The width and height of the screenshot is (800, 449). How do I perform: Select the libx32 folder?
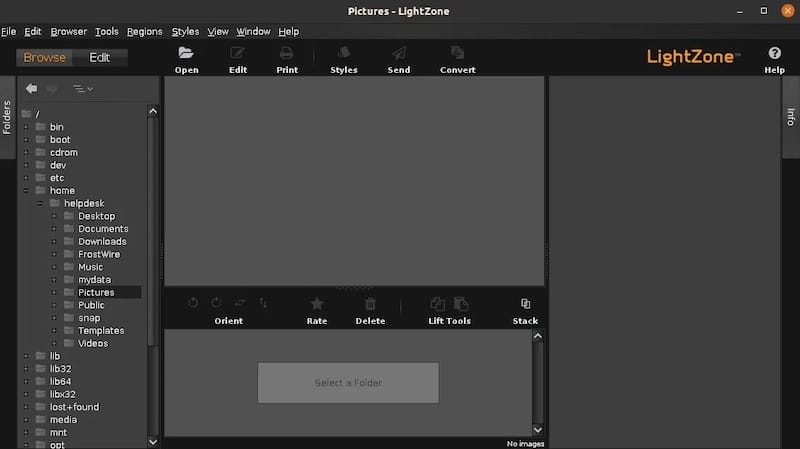(63, 394)
